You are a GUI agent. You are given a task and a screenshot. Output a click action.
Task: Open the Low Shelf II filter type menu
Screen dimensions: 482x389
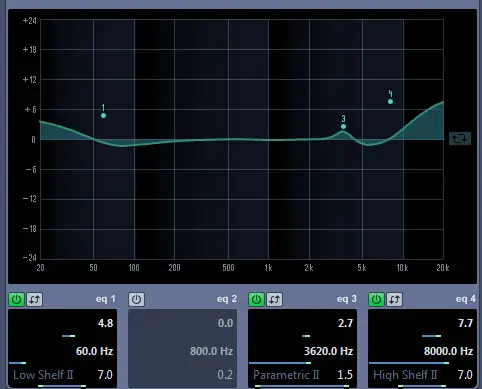pos(43,375)
